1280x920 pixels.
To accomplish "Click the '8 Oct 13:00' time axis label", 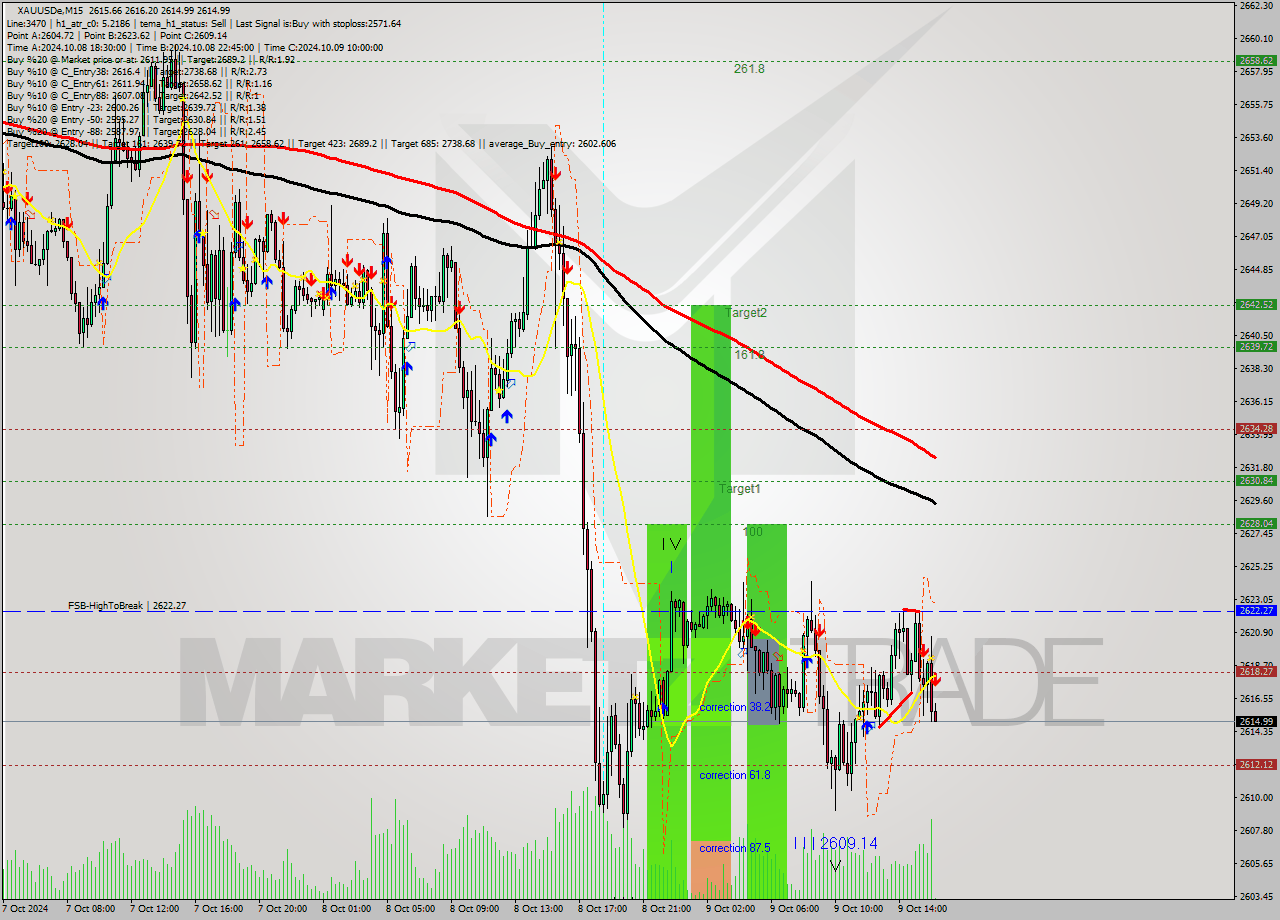I will tap(539, 909).
